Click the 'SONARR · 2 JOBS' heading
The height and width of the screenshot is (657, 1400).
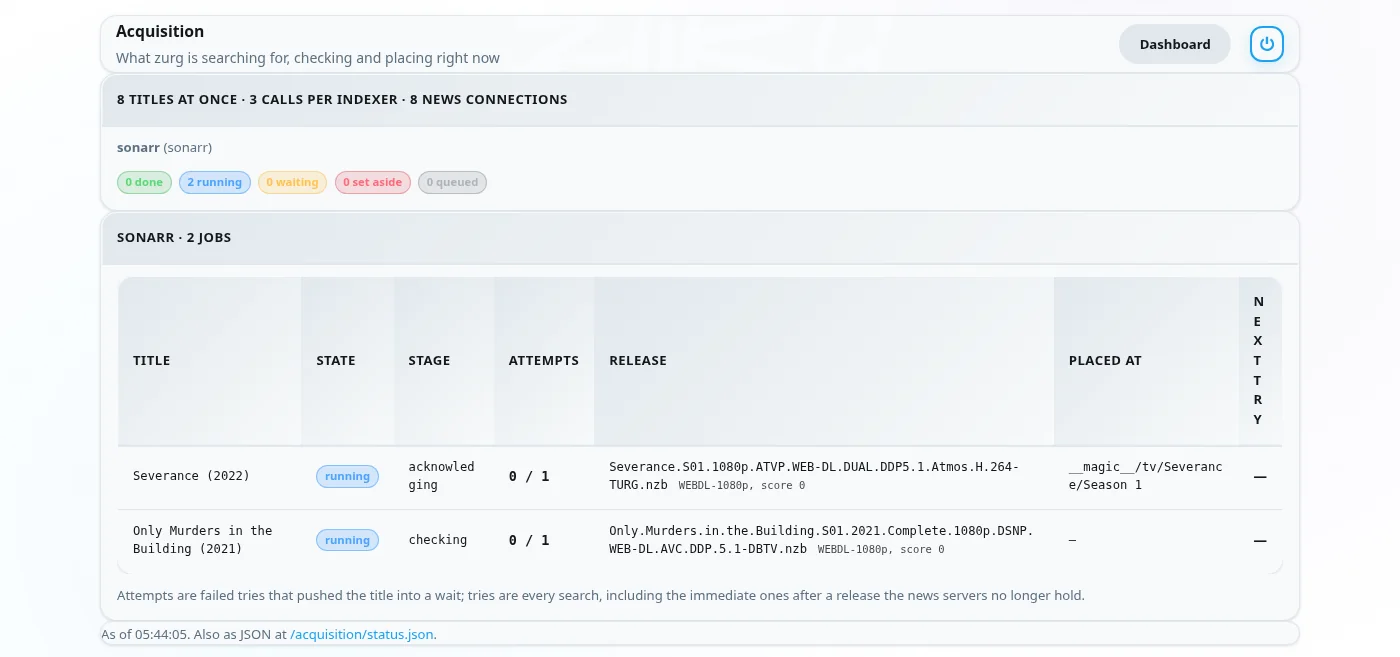pos(174,238)
